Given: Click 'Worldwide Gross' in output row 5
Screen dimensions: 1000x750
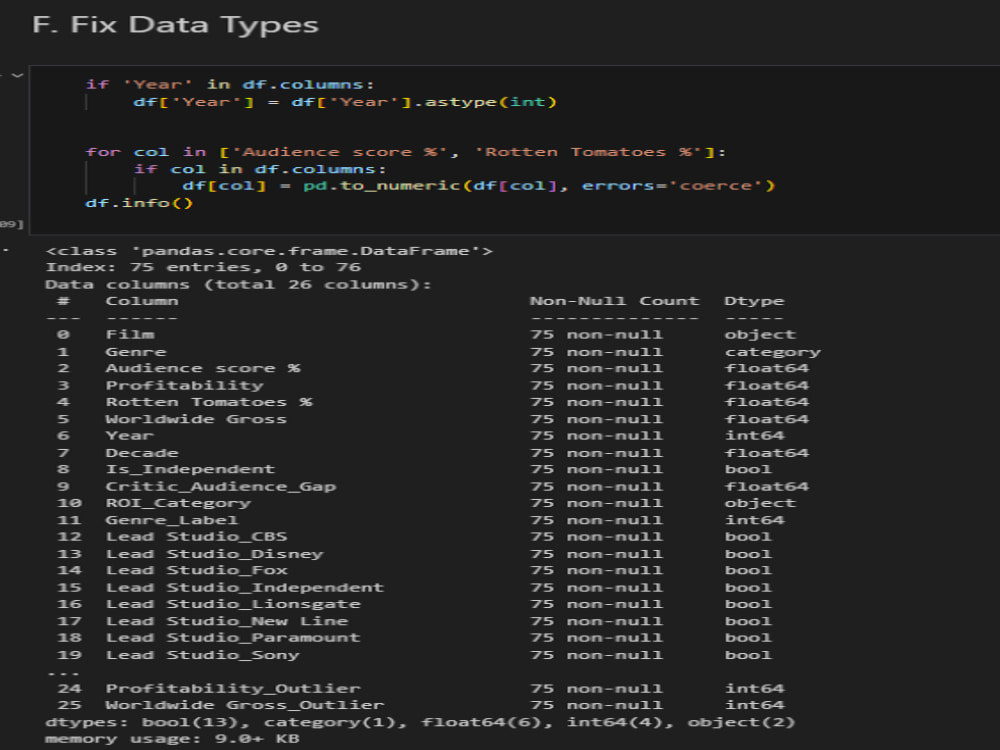Looking at the screenshot, I should coord(196,419).
